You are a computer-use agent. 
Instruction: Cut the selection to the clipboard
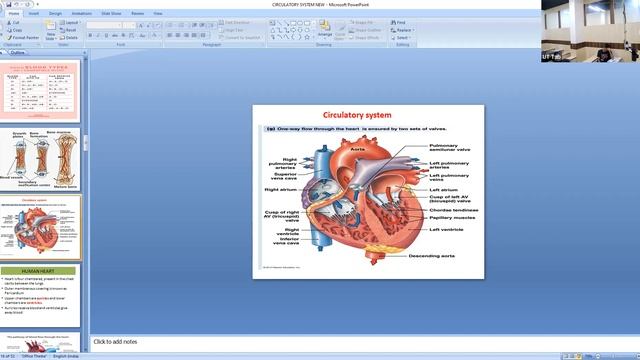coord(13,23)
